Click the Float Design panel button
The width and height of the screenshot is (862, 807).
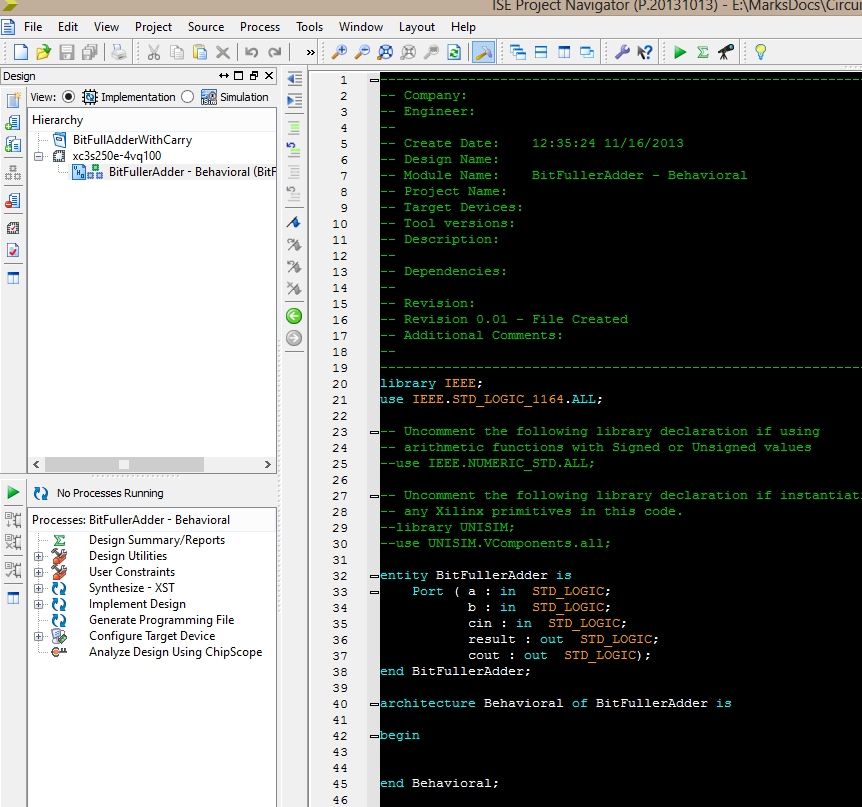254,76
